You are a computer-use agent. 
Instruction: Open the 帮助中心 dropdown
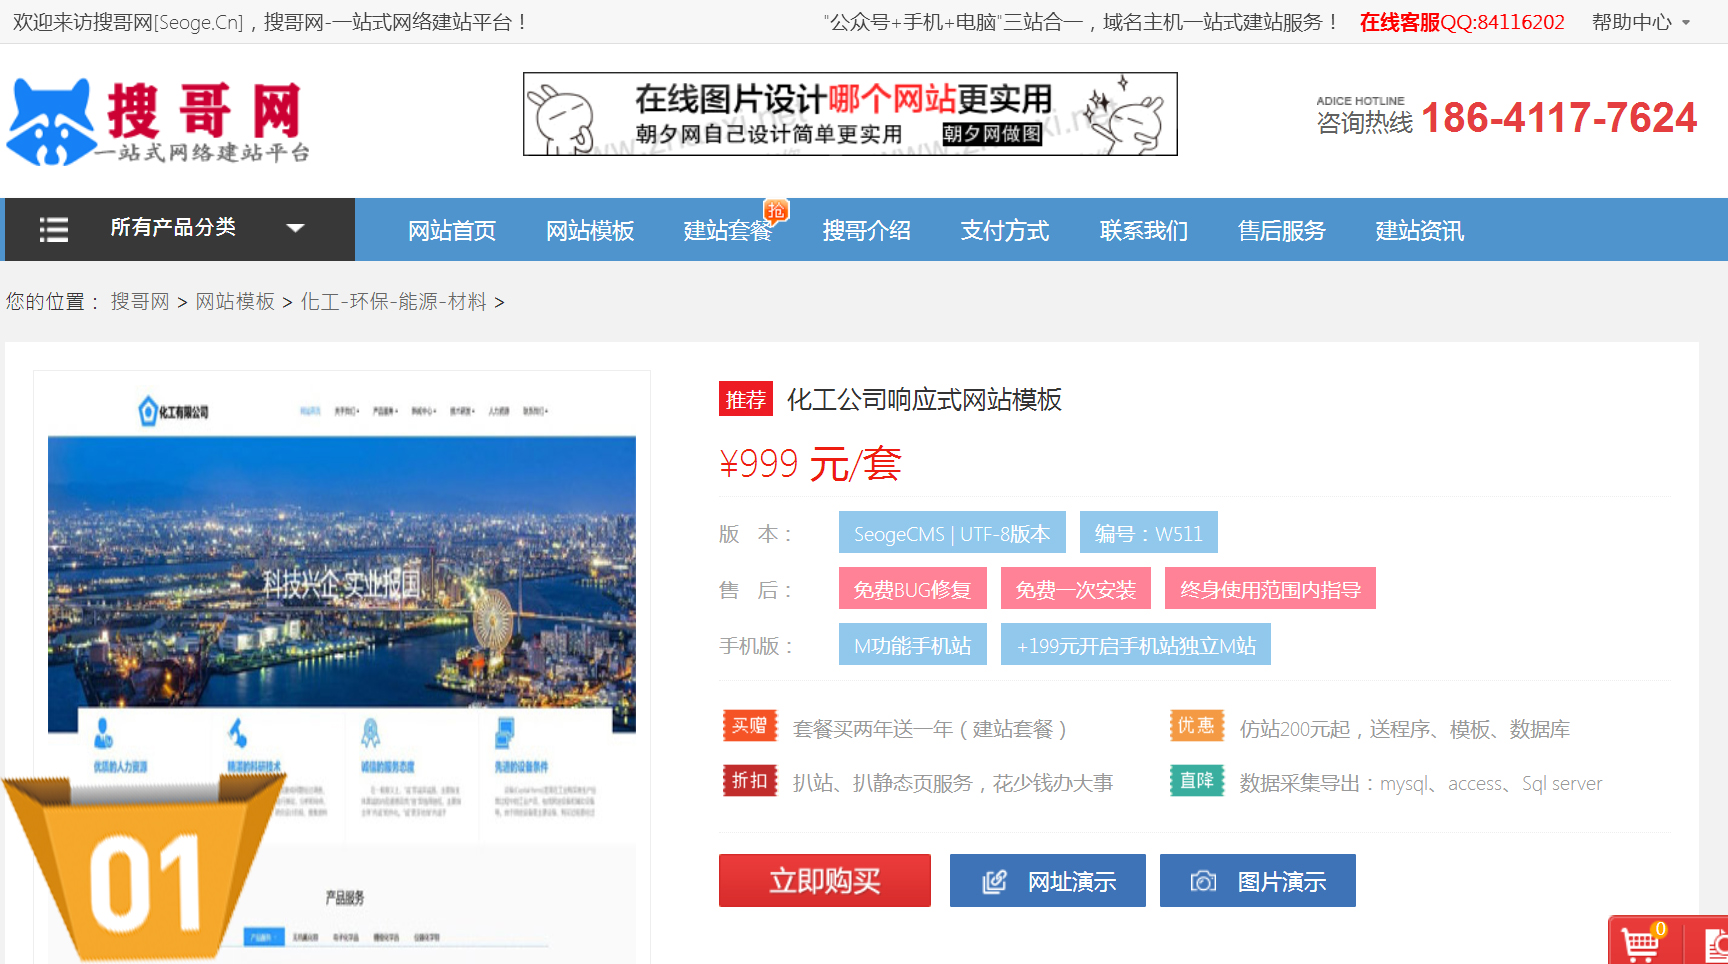coord(1640,22)
